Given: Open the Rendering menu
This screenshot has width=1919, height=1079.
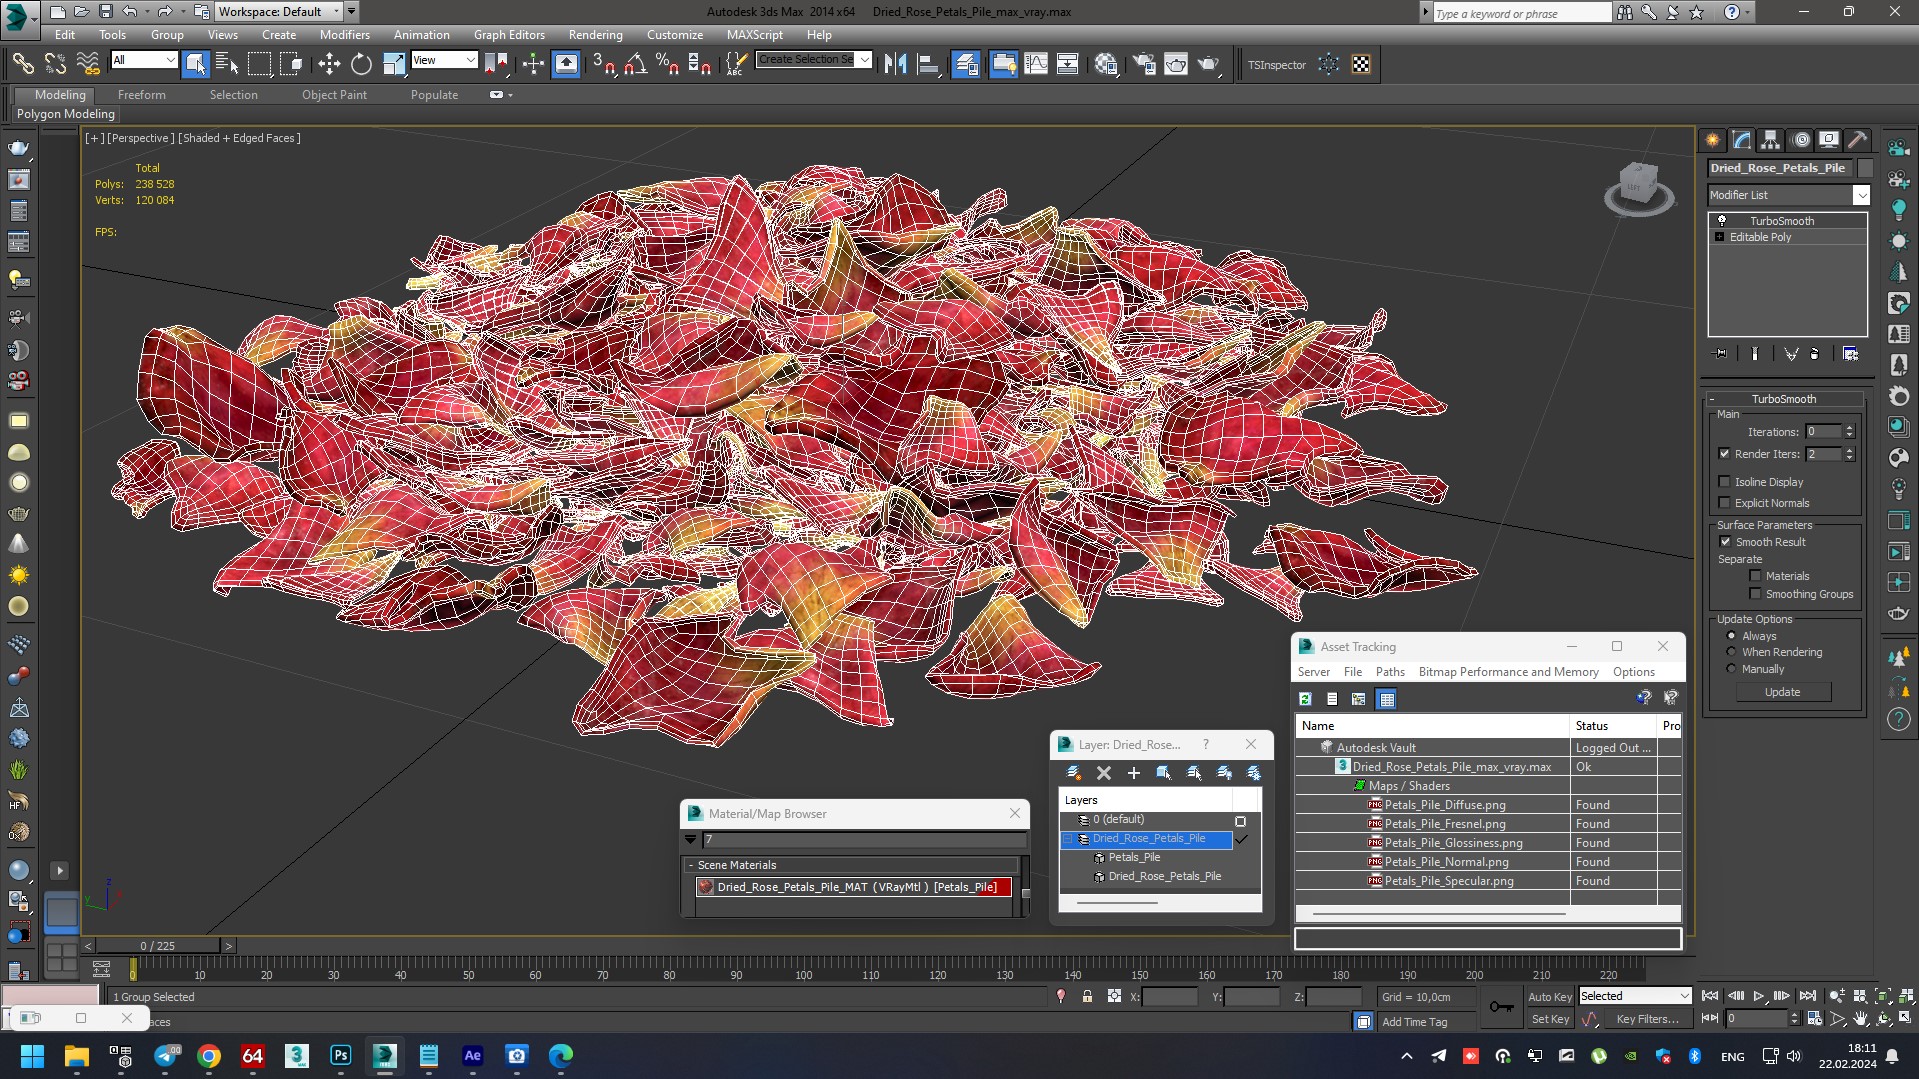Looking at the screenshot, I should point(595,34).
